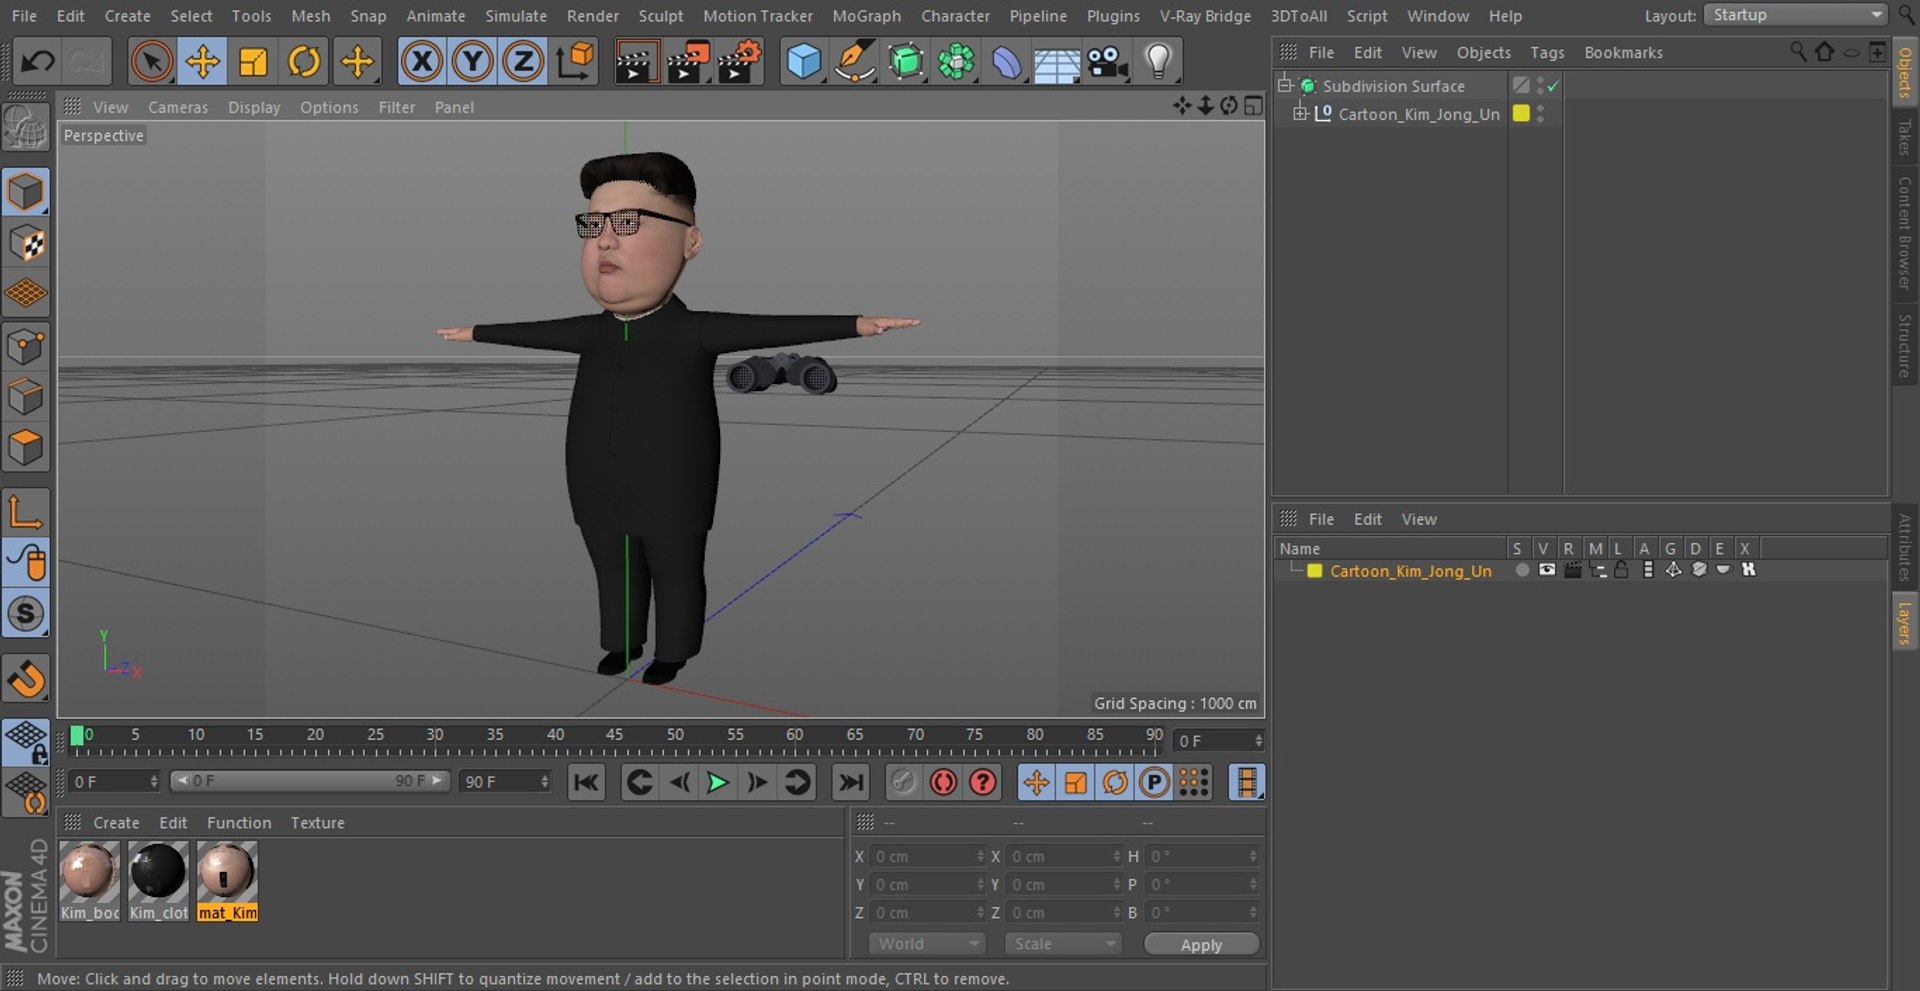Click the Make Editable icon
1920x991 pixels.
pyautogui.click(x=25, y=129)
